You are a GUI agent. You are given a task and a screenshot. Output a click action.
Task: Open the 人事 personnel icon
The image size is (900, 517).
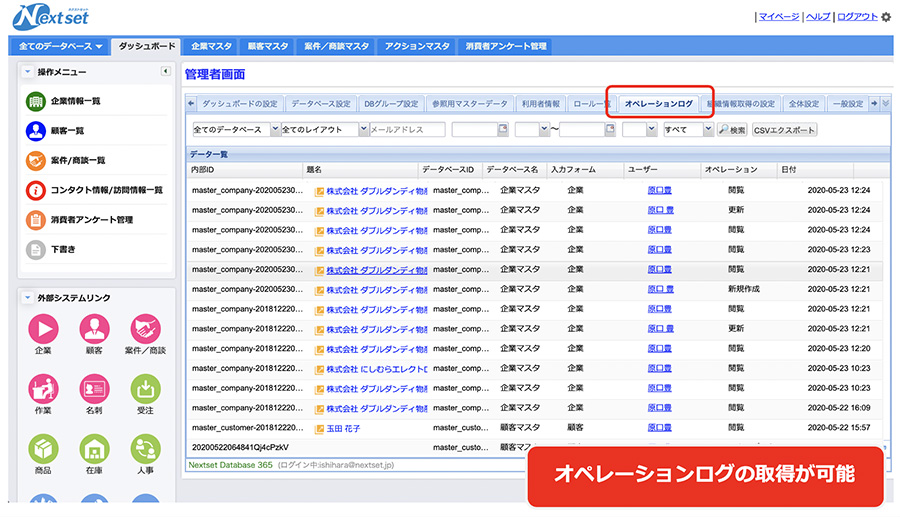[x=145, y=449]
